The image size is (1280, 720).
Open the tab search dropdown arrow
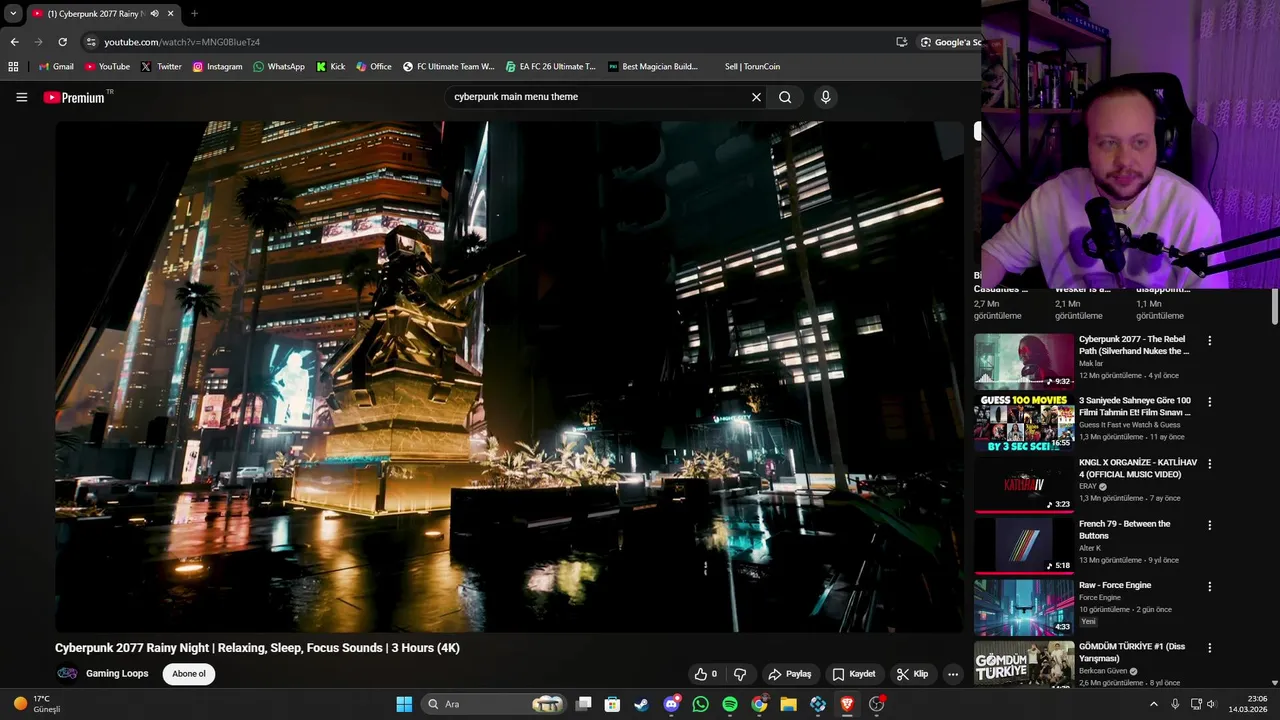(13, 13)
